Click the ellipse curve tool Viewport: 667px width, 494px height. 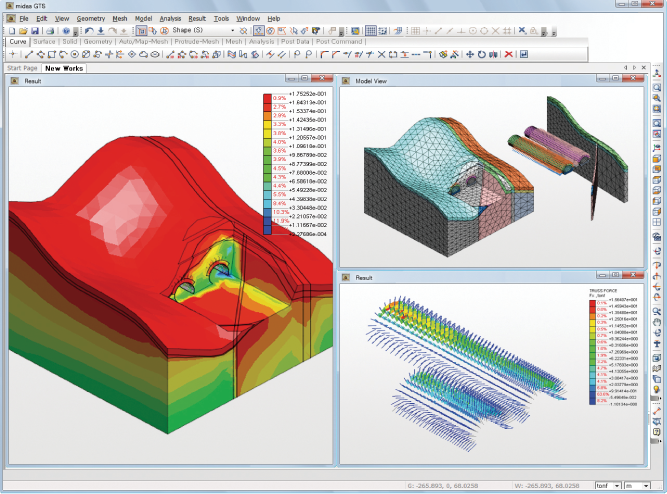click(x=155, y=54)
